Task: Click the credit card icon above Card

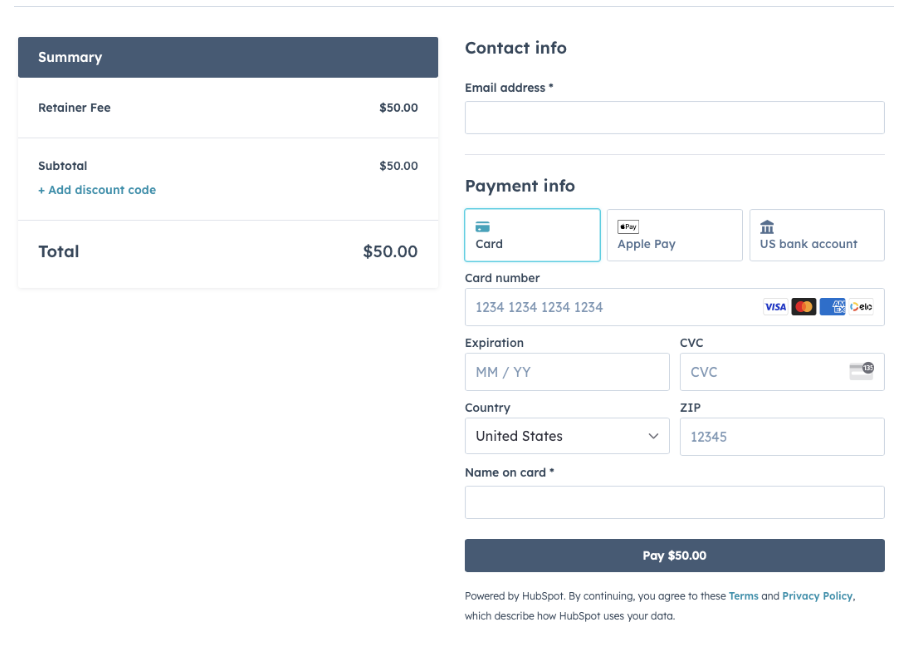Action: (x=483, y=227)
